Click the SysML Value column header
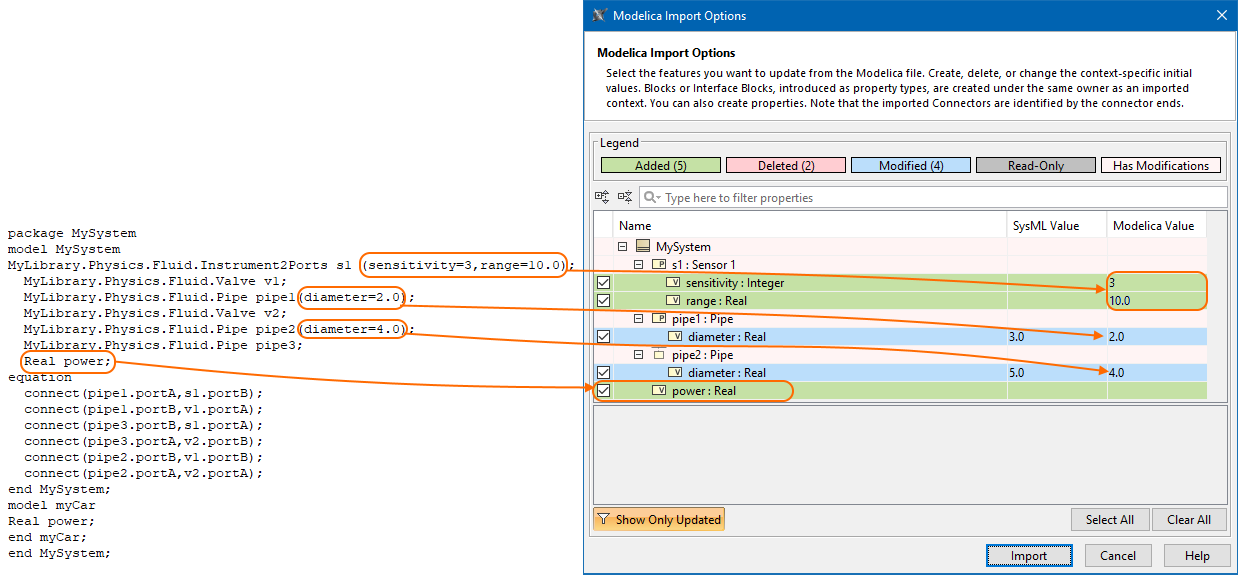Screen dimensions: 1238x575 point(1046,226)
